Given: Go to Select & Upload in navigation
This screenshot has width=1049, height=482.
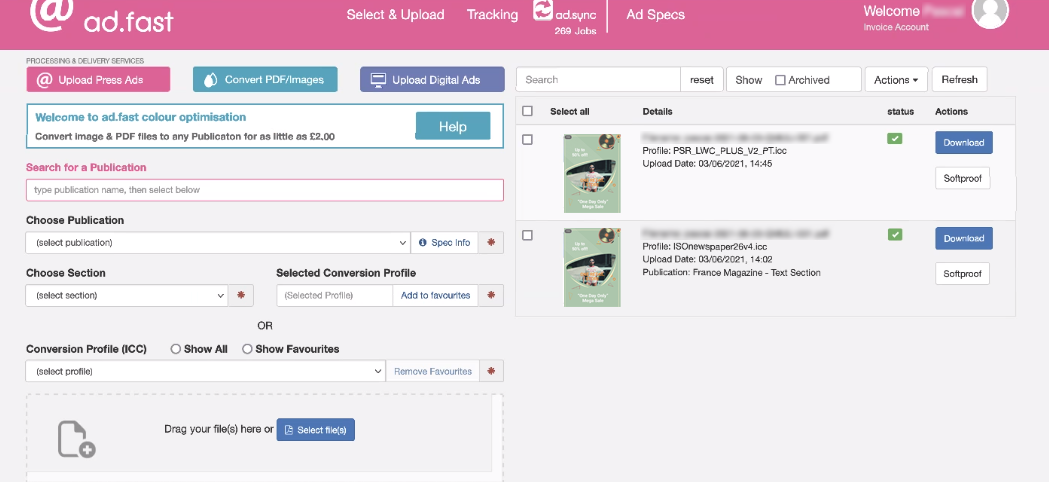Looking at the screenshot, I should 395,15.
